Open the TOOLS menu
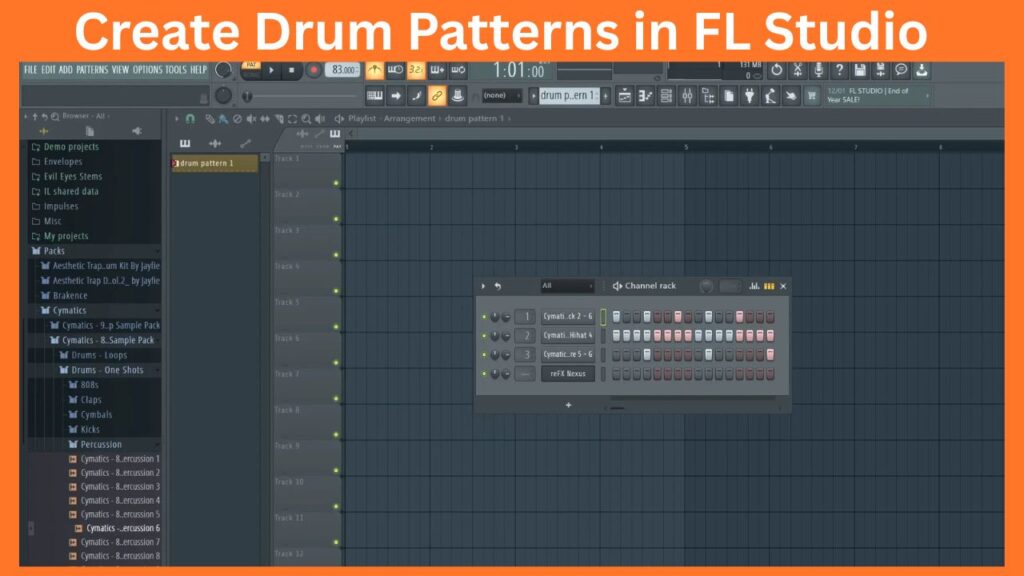The image size is (1024, 576). (x=176, y=70)
